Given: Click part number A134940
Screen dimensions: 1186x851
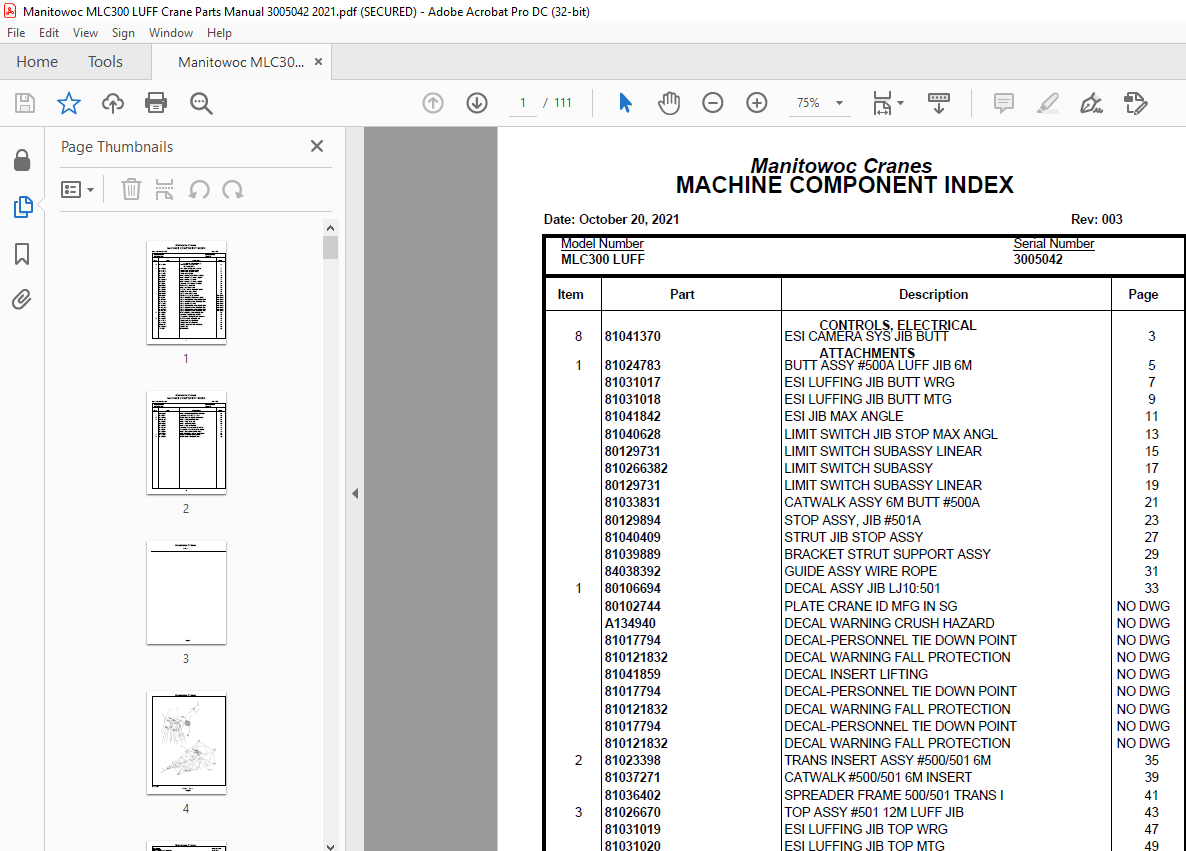Looking at the screenshot, I should [x=630, y=623].
